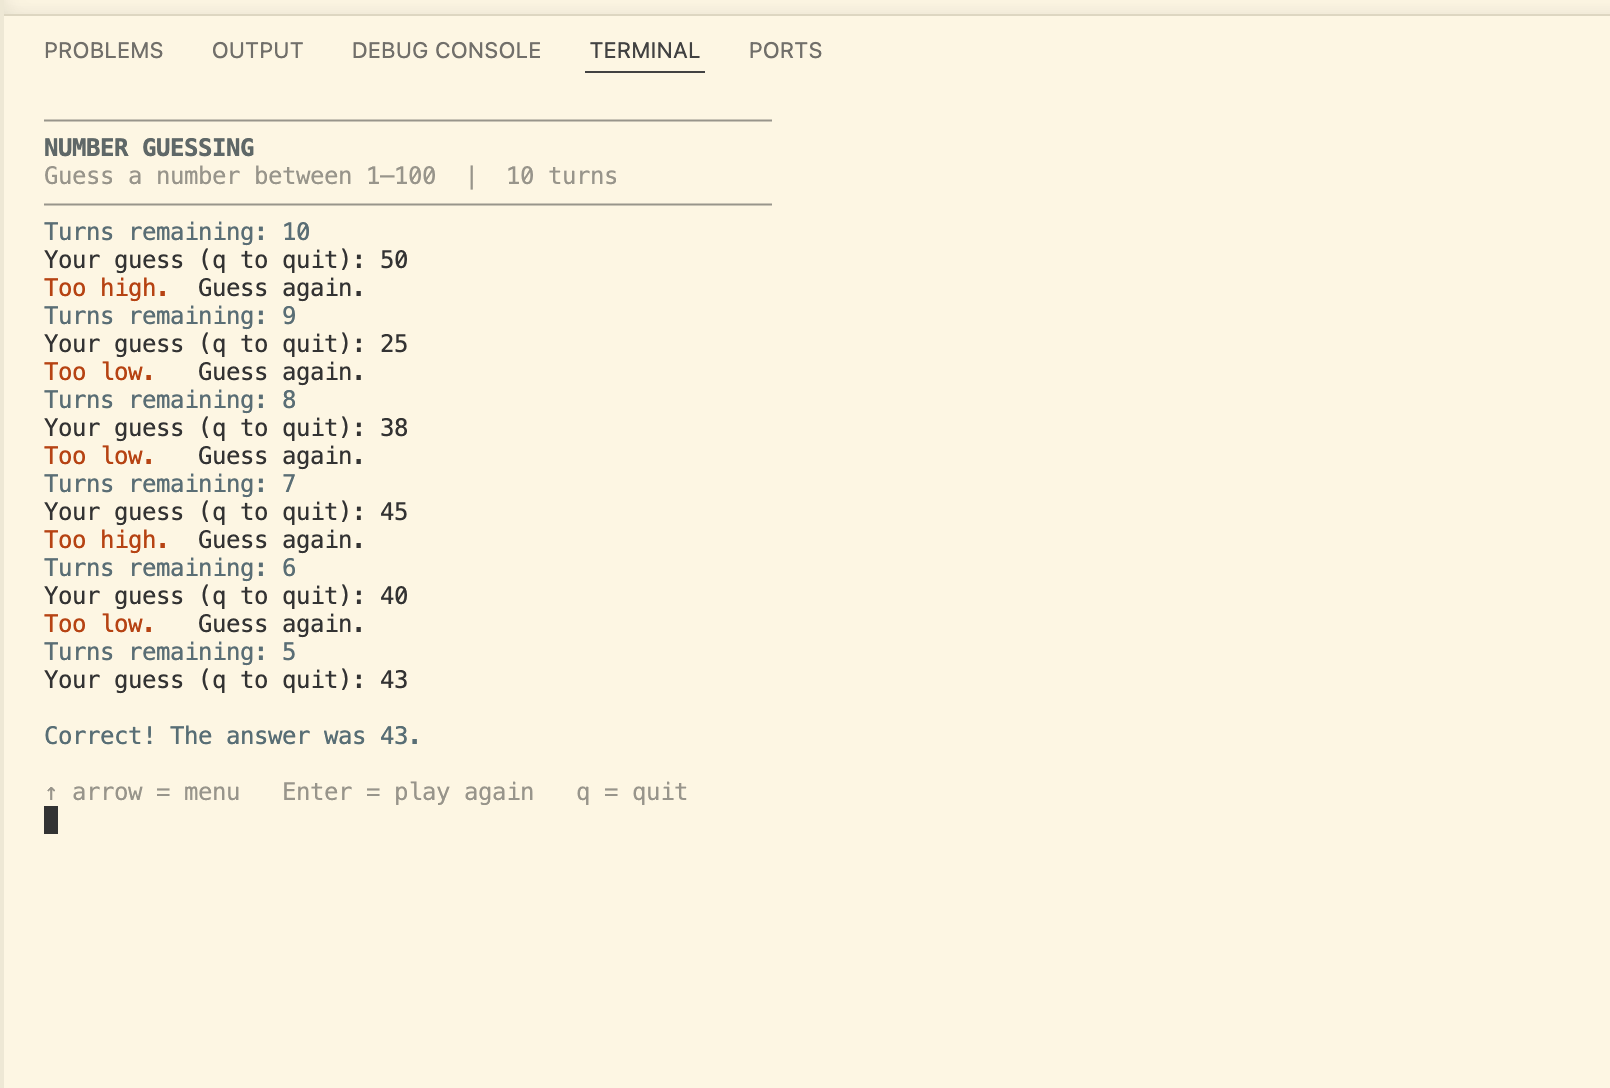This screenshot has width=1610, height=1088.
Task: Click the guess line ending in 40
Action: pyautogui.click(x=226, y=596)
